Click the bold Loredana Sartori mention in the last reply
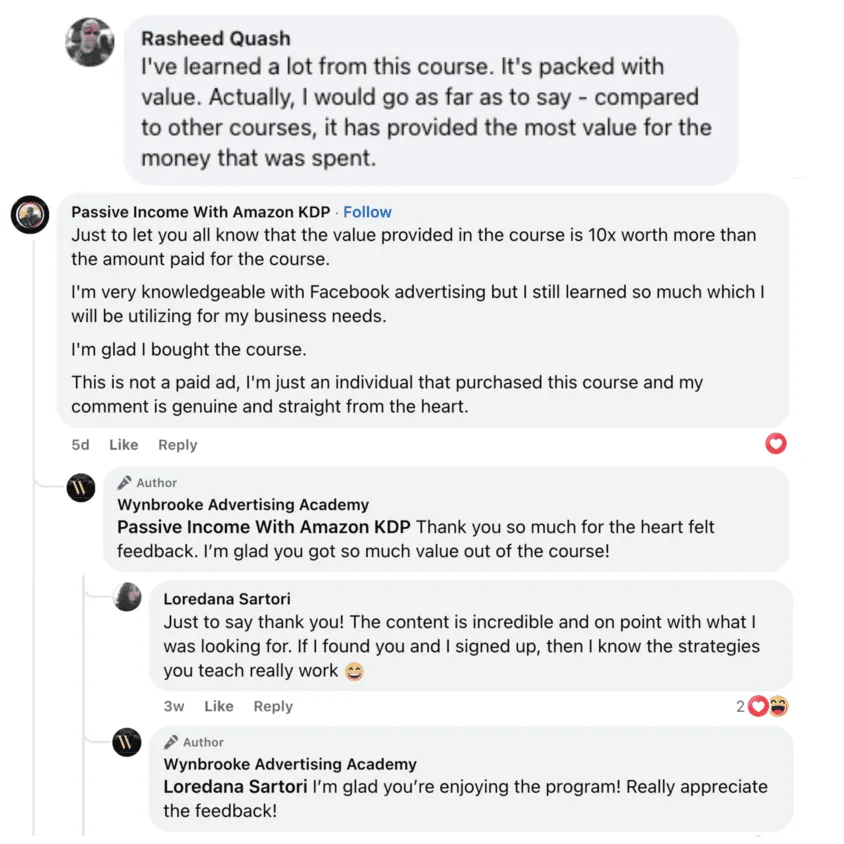This screenshot has height=844, width=844. 235,787
